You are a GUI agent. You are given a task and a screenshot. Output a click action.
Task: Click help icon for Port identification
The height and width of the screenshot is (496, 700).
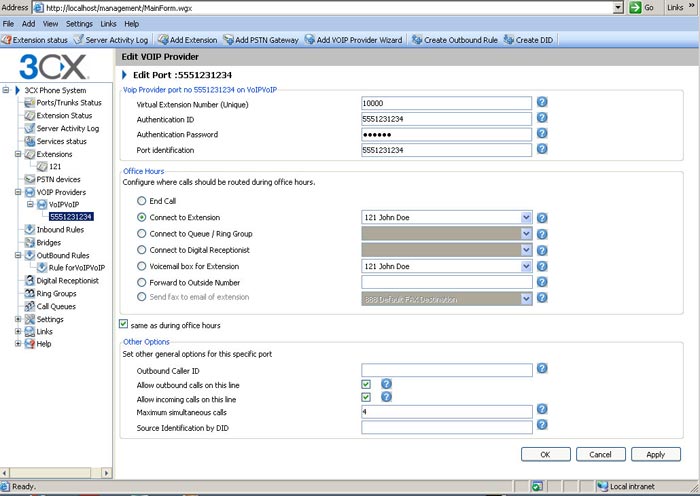coord(542,149)
